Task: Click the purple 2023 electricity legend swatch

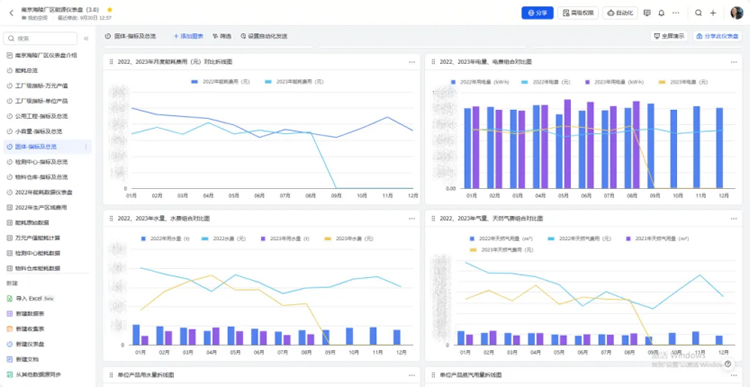Action: point(587,82)
